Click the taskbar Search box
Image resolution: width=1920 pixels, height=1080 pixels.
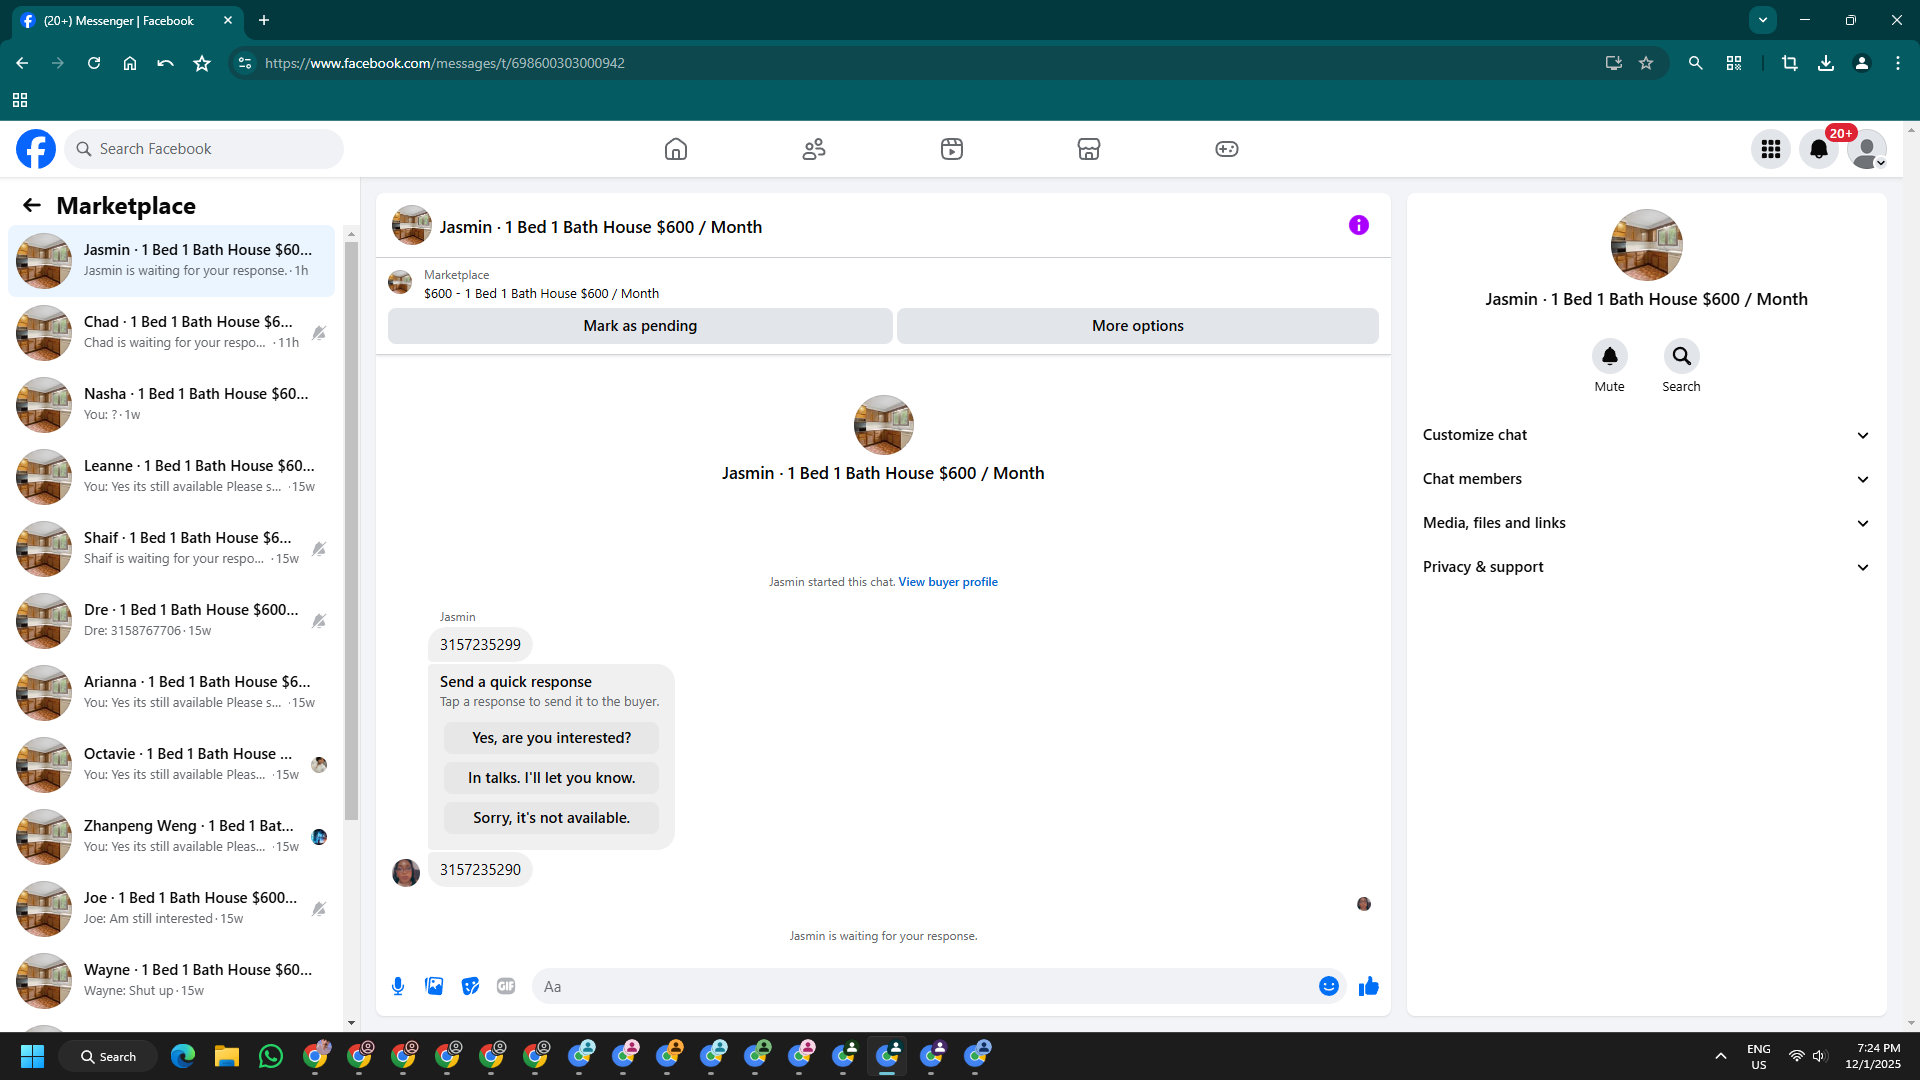(108, 1056)
